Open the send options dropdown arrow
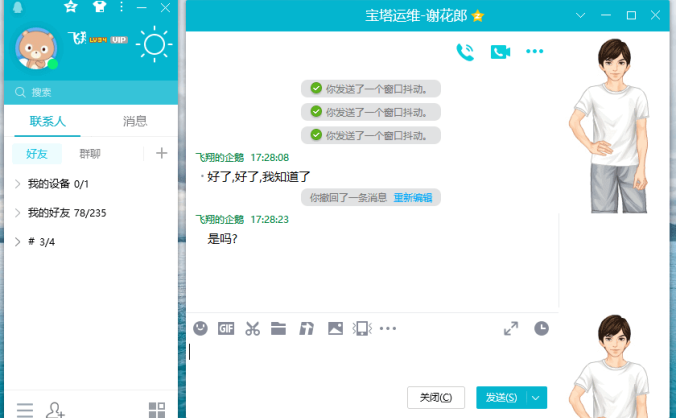Image resolution: width=676 pixels, height=418 pixels. (x=536, y=397)
